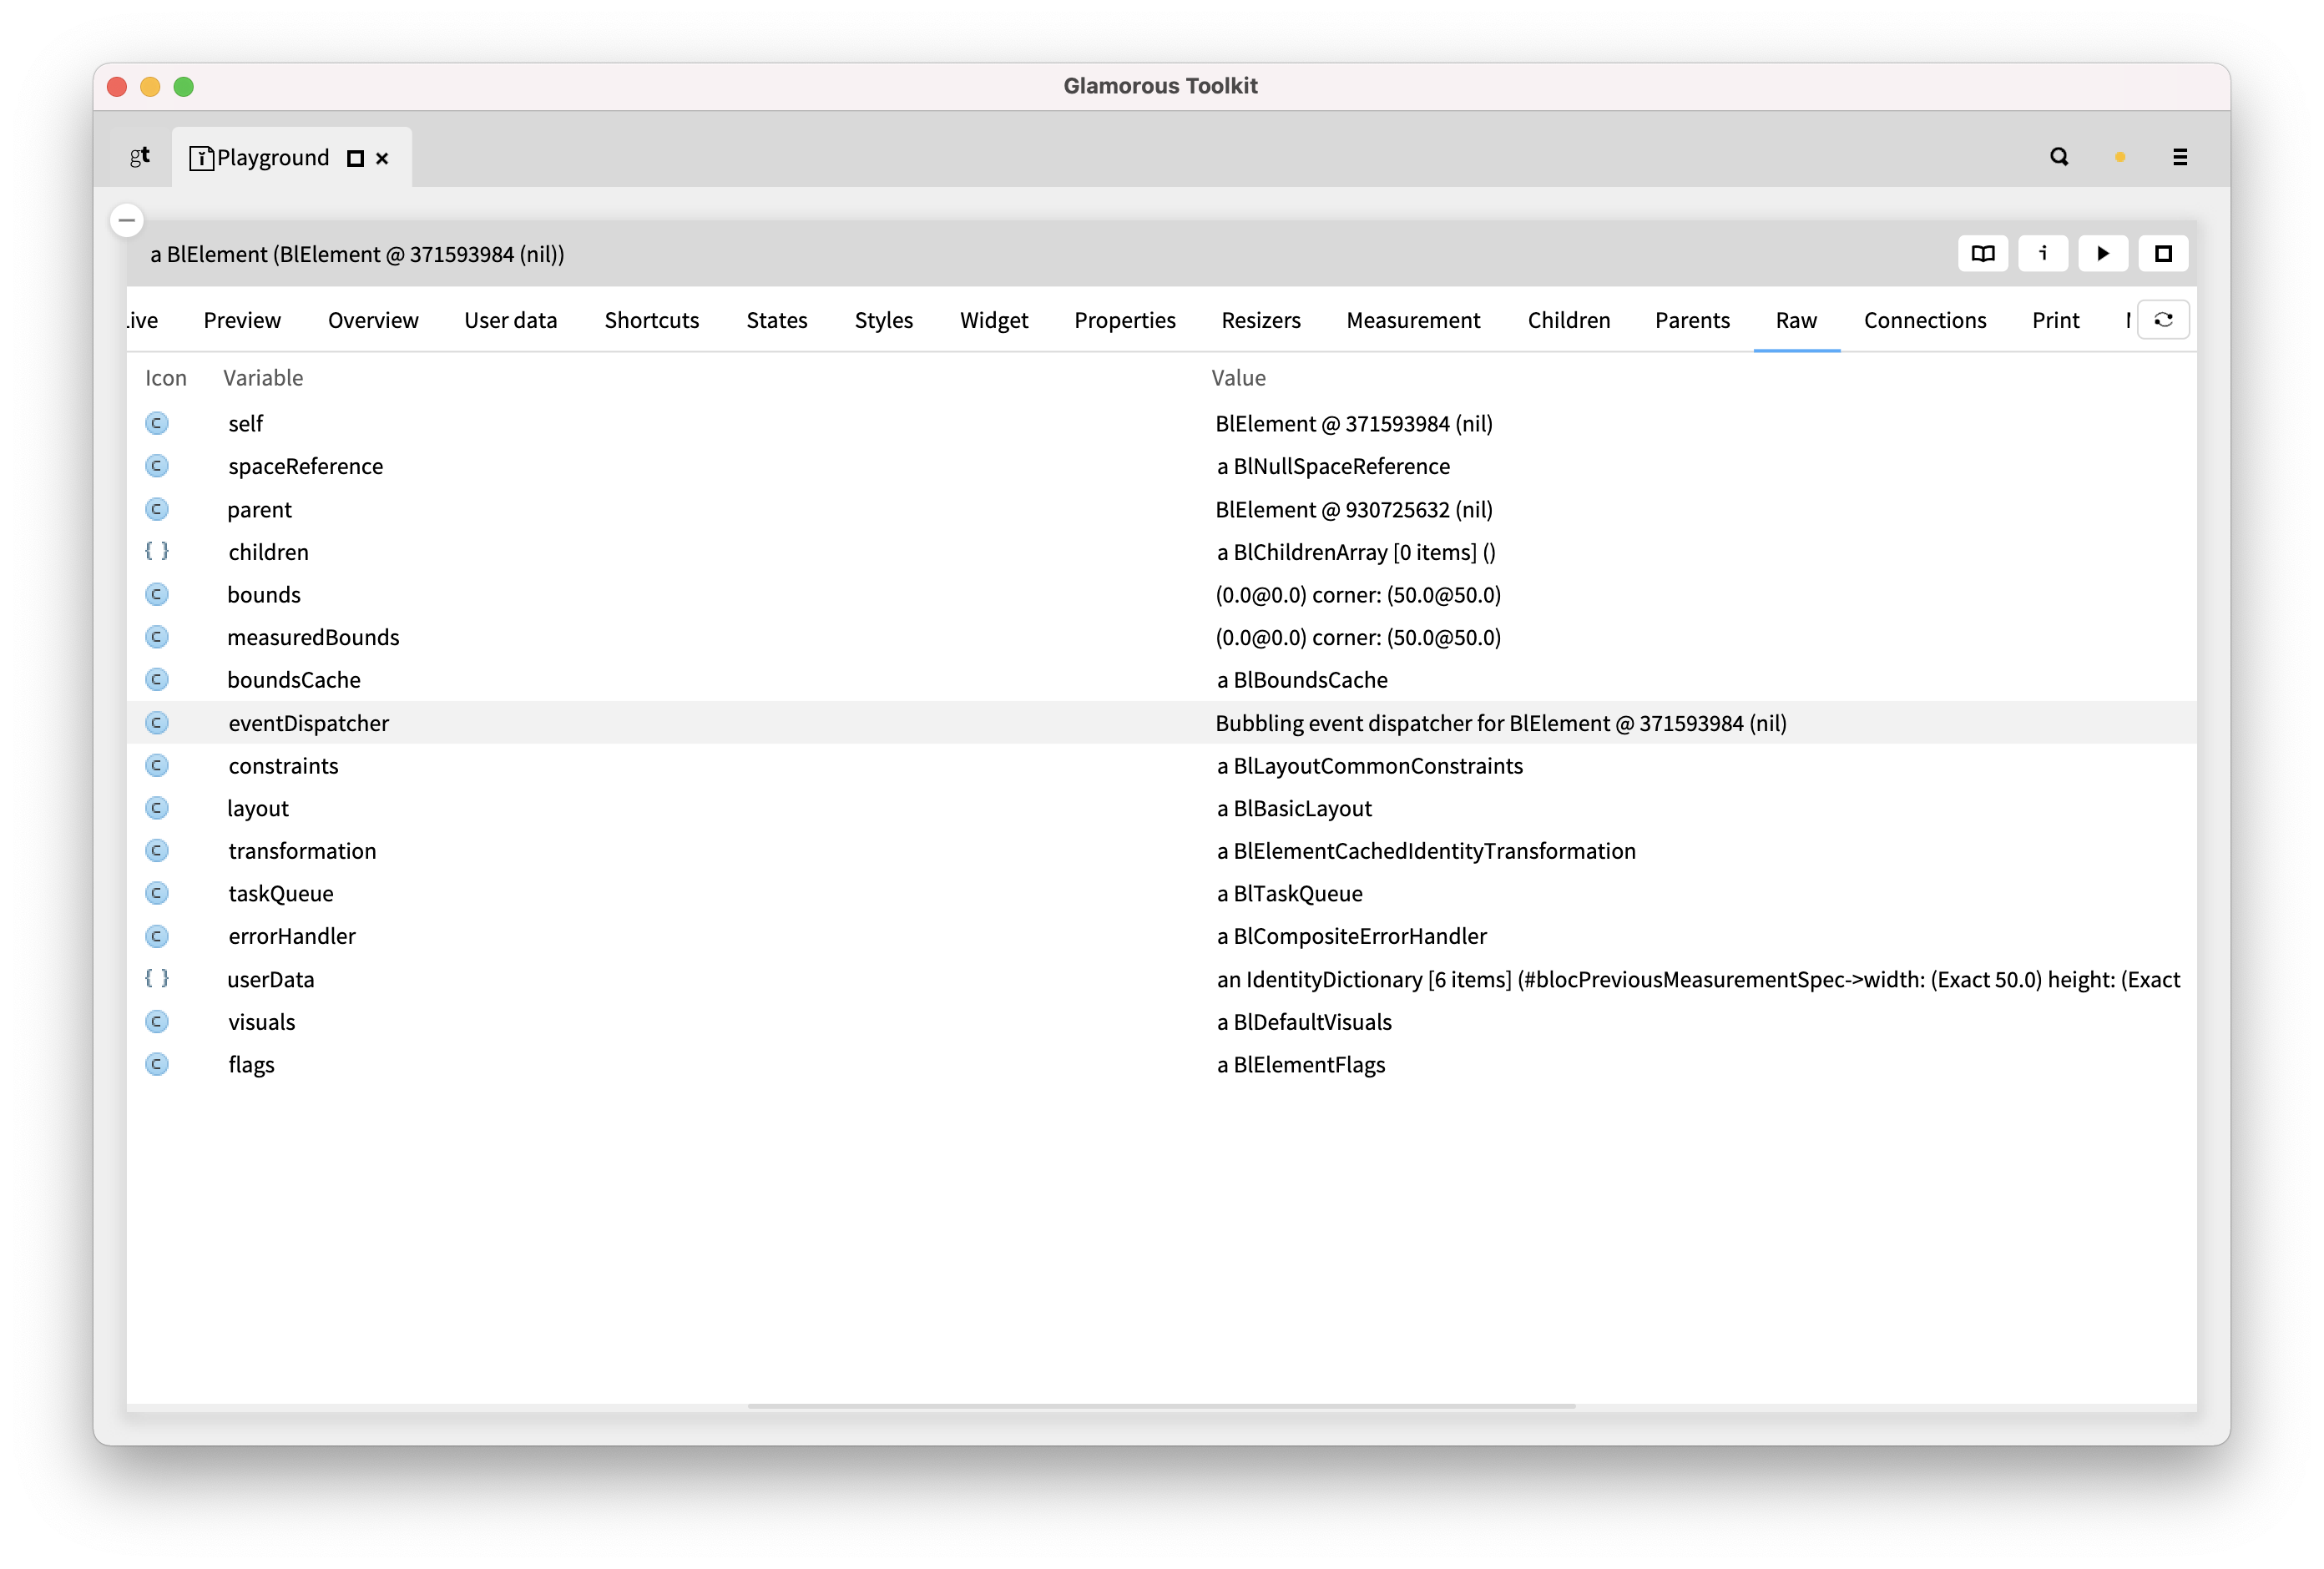Click the braces icon next to children variable
Viewport: 2324px width, 1569px height.
click(157, 551)
